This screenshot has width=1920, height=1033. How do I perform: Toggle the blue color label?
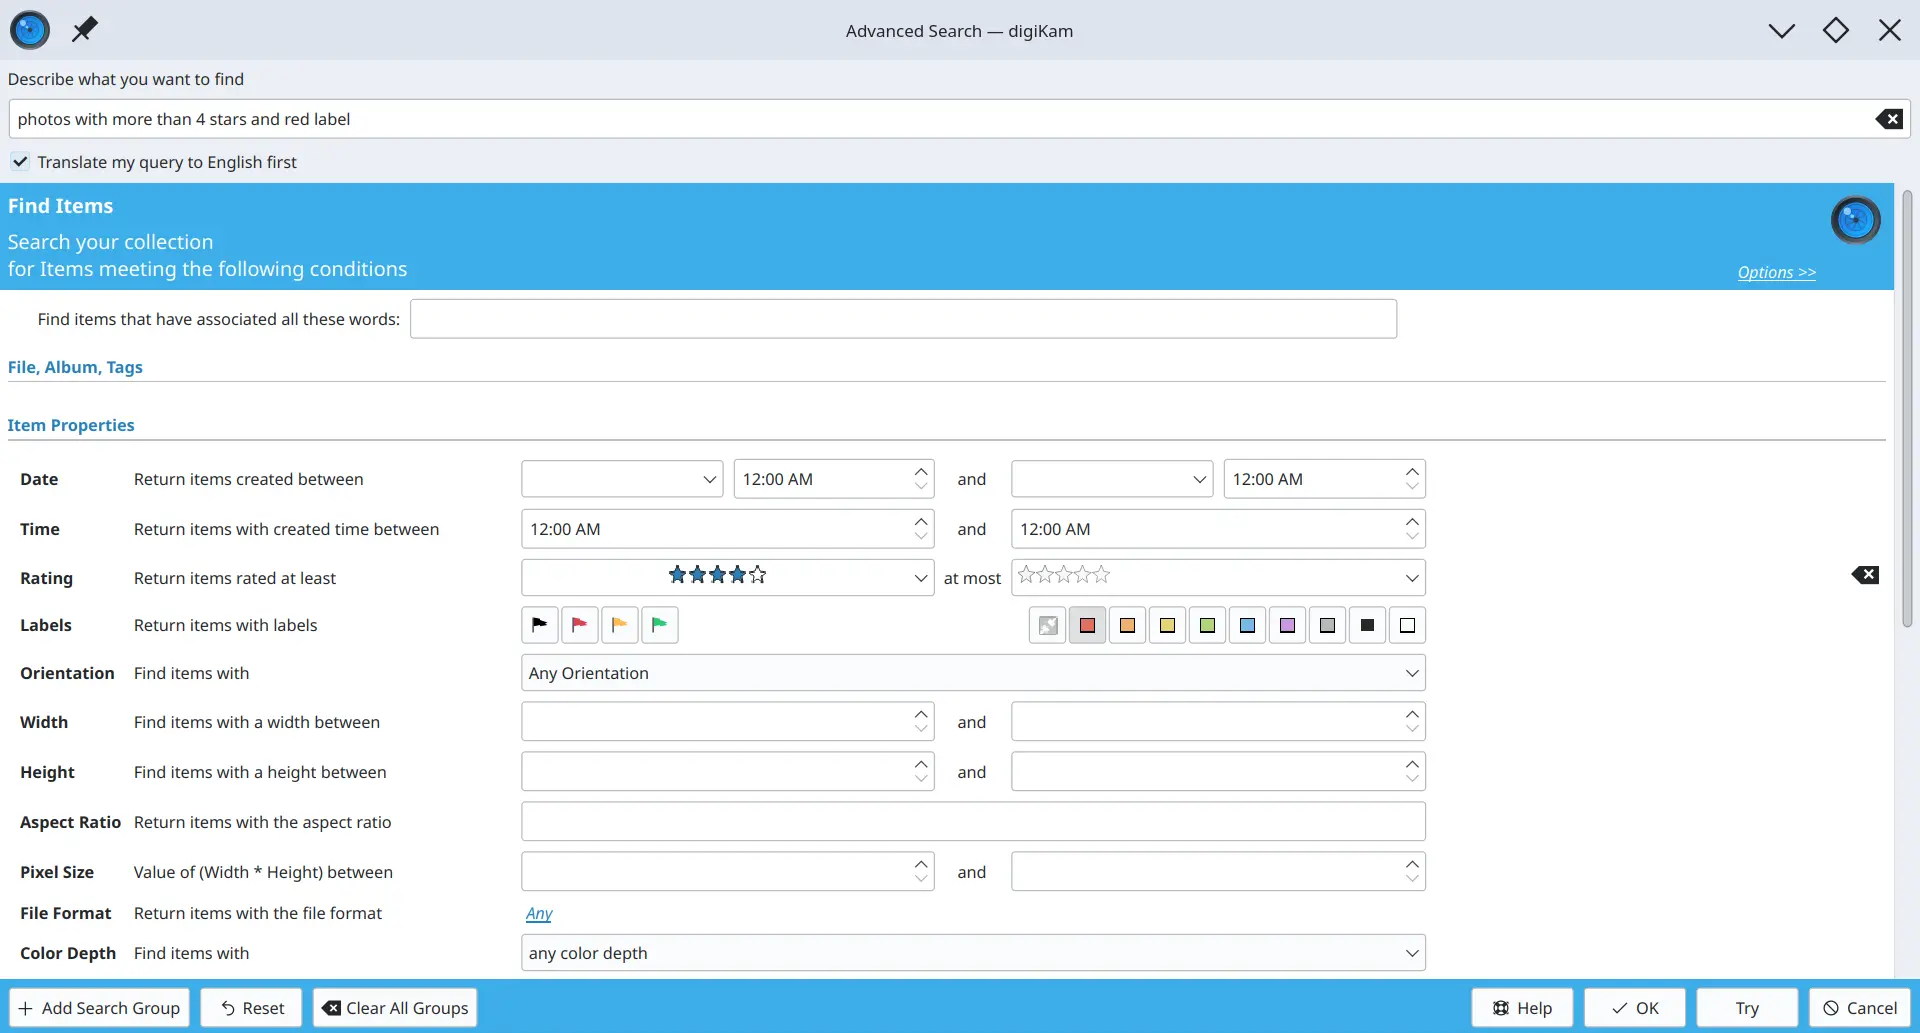coord(1247,625)
